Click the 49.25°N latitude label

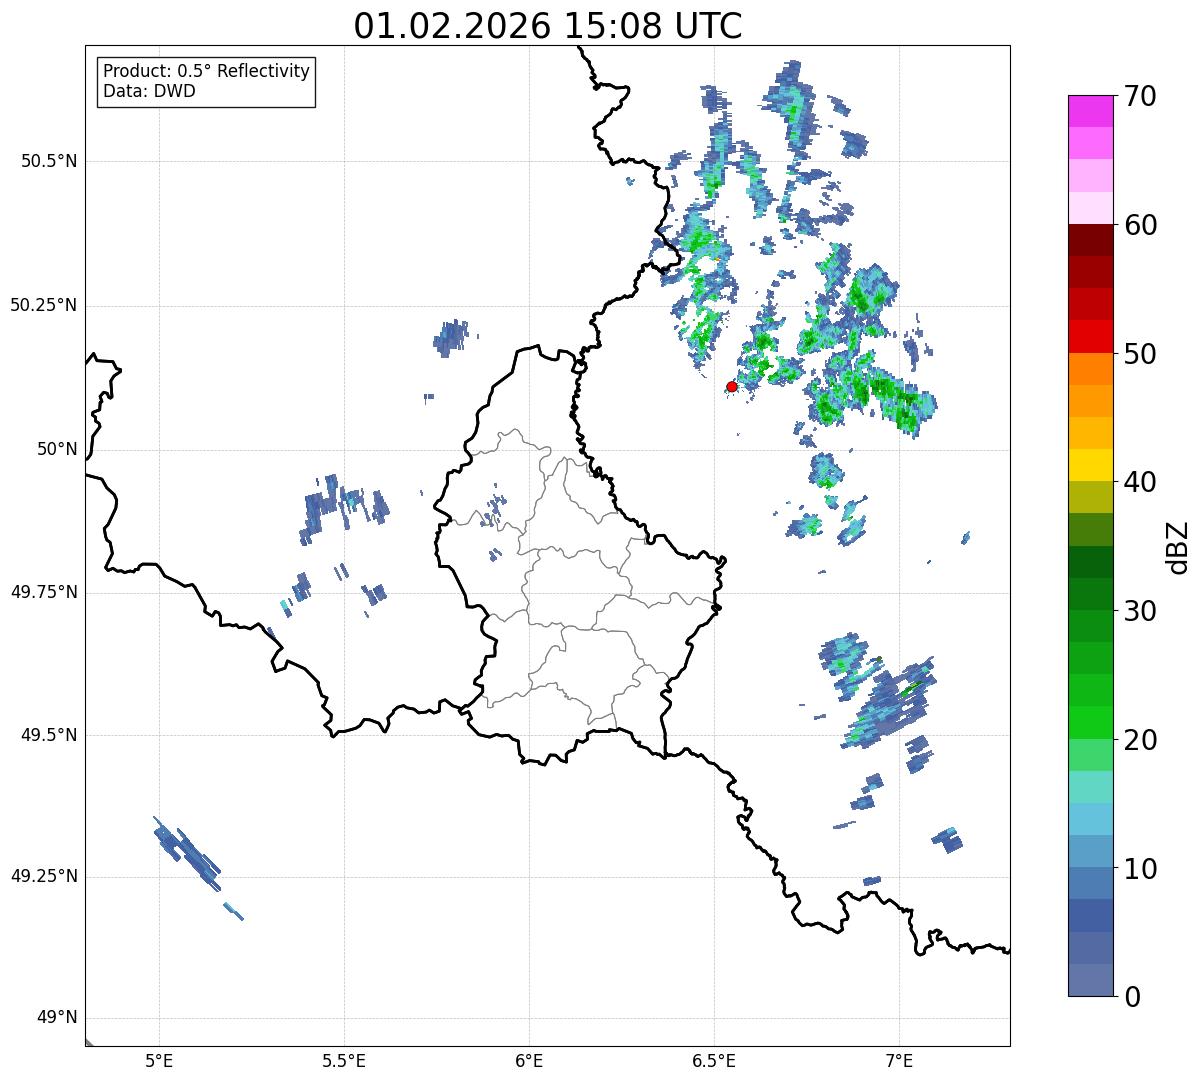tap(44, 876)
